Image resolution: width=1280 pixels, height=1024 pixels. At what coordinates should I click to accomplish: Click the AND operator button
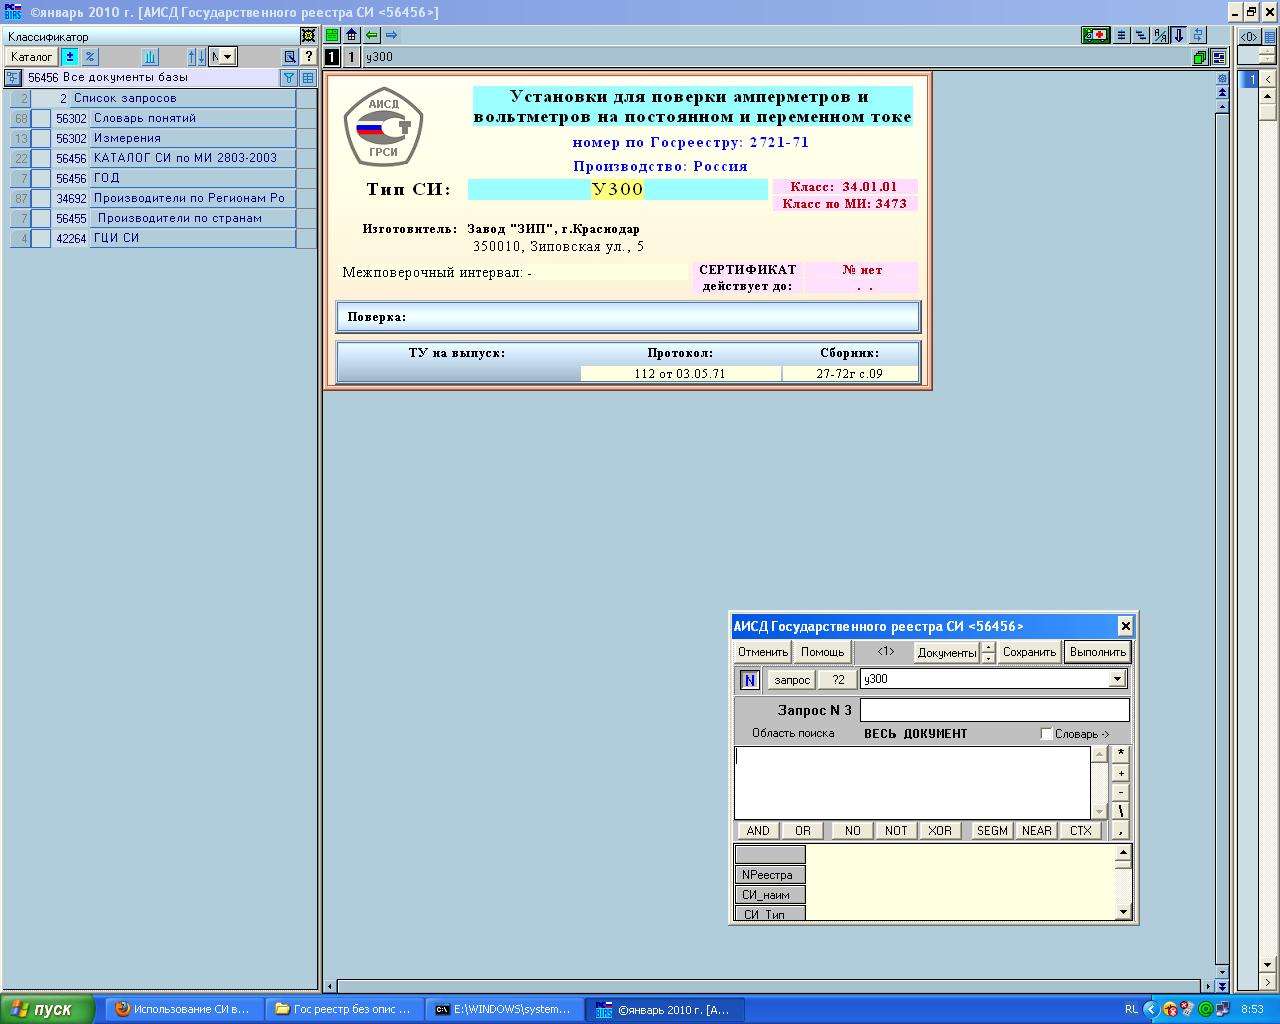758,831
